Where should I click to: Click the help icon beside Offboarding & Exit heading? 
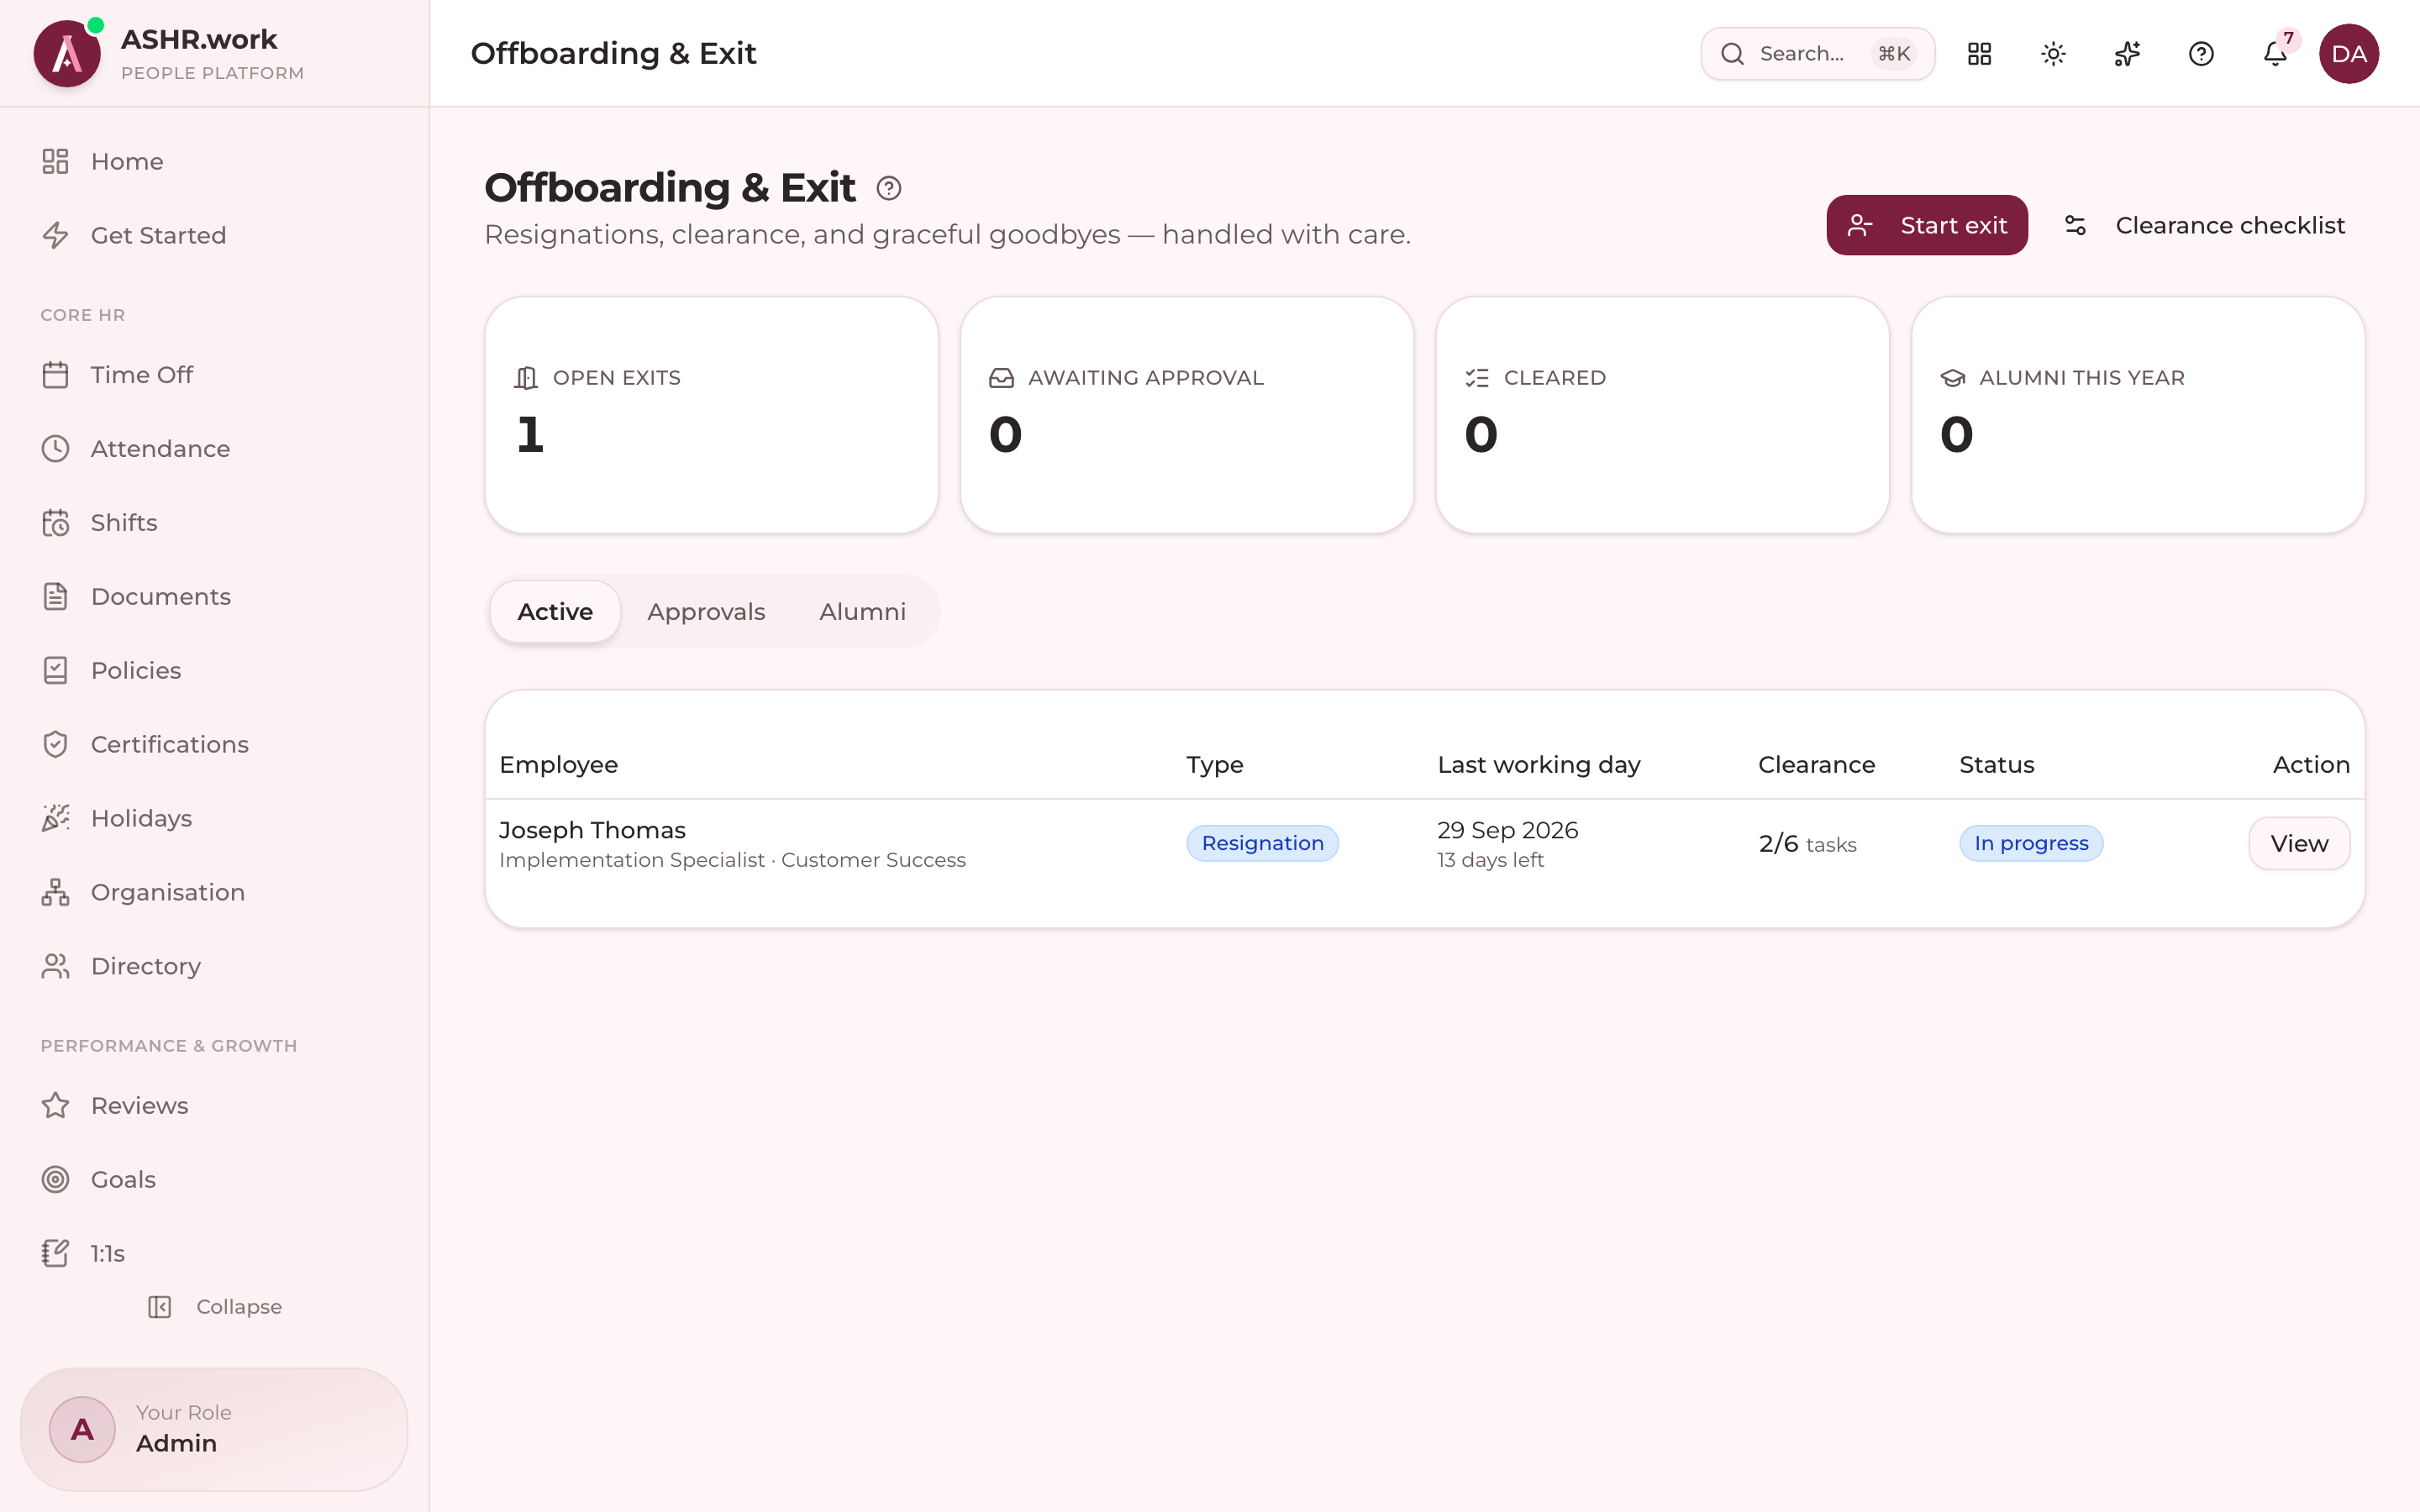889,189
